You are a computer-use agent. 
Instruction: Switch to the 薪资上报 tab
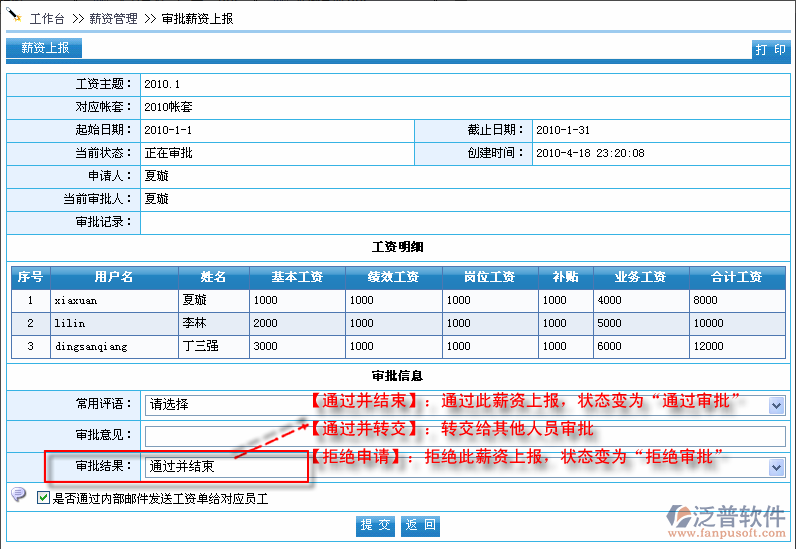[x=45, y=48]
